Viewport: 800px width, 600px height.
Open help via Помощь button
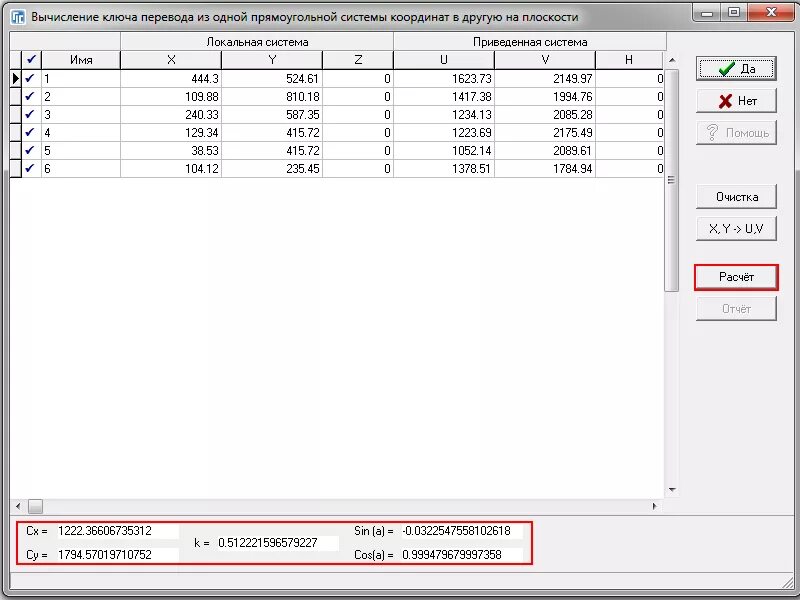coord(736,133)
